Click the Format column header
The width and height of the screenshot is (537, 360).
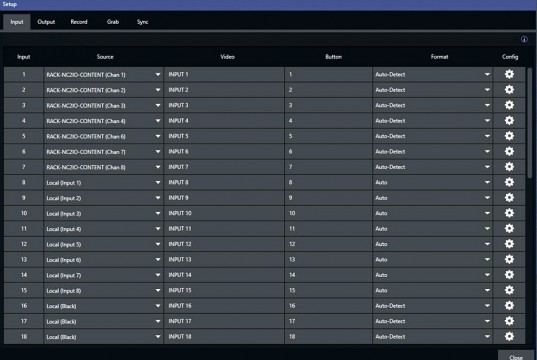coord(439,57)
